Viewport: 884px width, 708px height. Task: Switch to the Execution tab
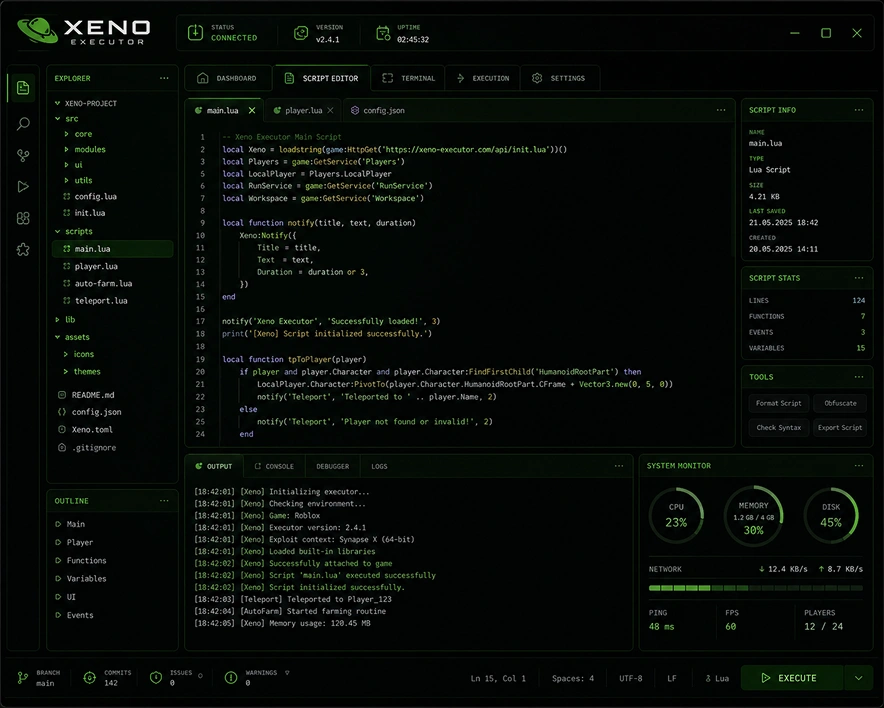pos(483,78)
